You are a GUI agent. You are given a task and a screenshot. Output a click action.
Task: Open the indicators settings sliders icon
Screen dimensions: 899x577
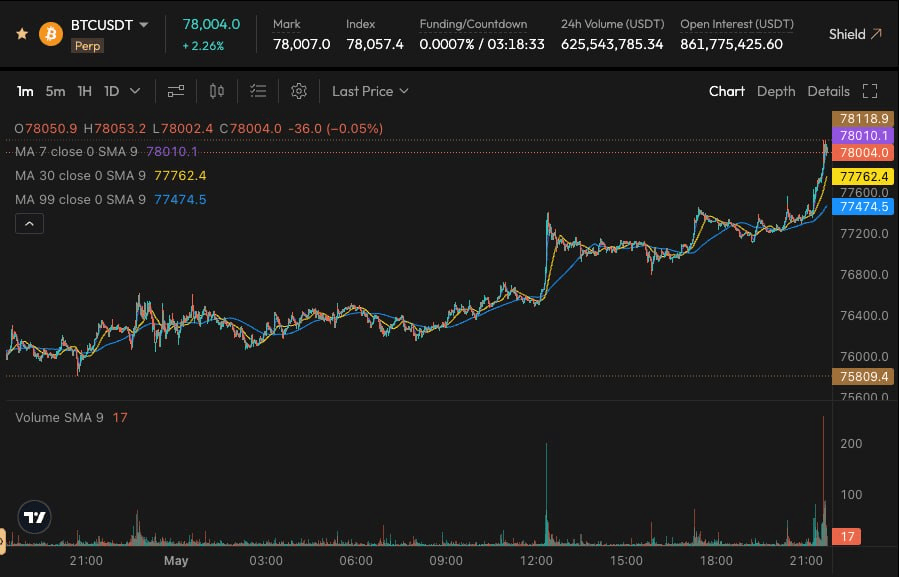tap(175, 91)
